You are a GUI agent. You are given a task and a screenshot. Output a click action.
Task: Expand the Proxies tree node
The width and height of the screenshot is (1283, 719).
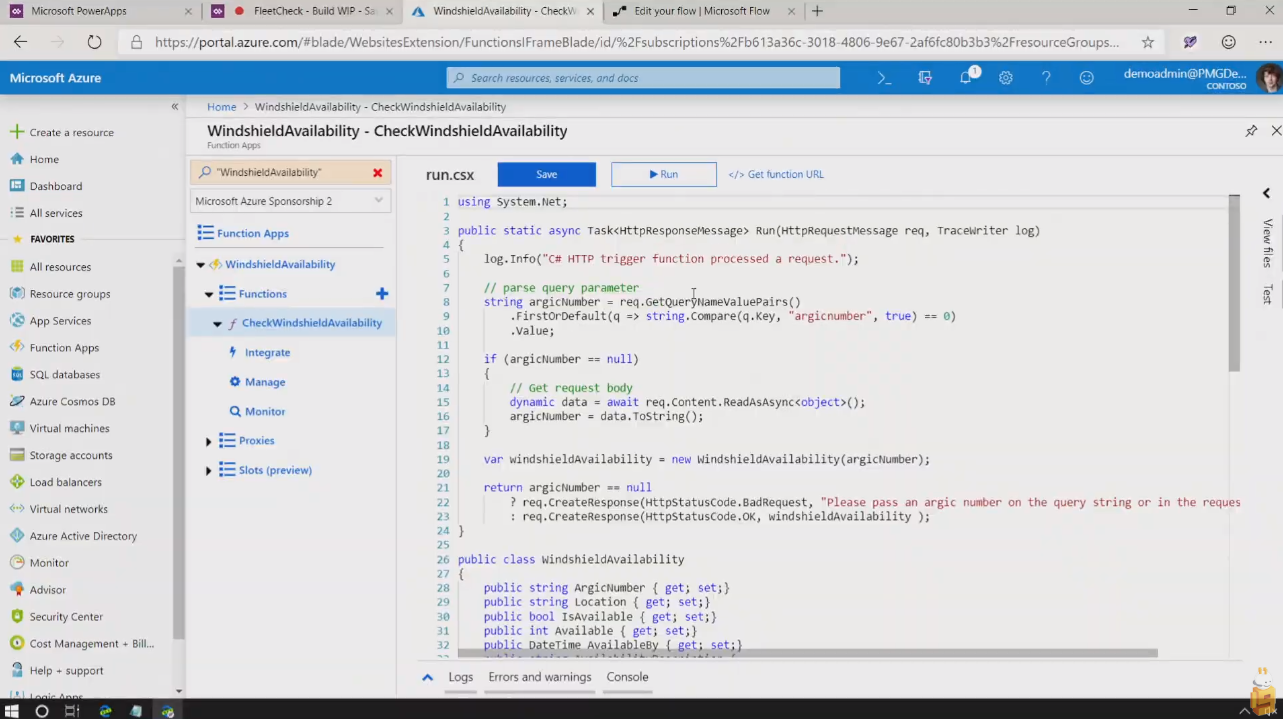coord(209,441)
